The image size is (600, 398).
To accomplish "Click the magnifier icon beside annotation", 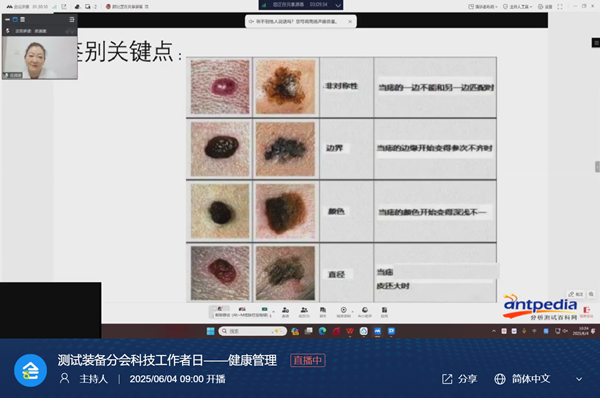I will [x=591, y=294].
